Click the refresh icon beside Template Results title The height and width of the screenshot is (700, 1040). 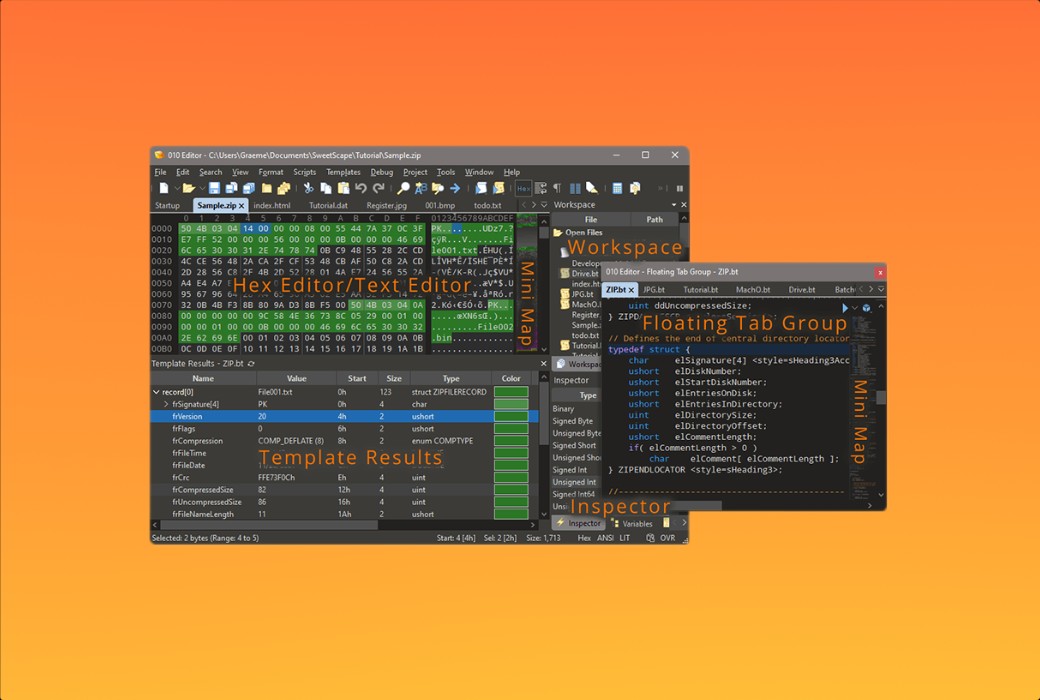[250, 364]
